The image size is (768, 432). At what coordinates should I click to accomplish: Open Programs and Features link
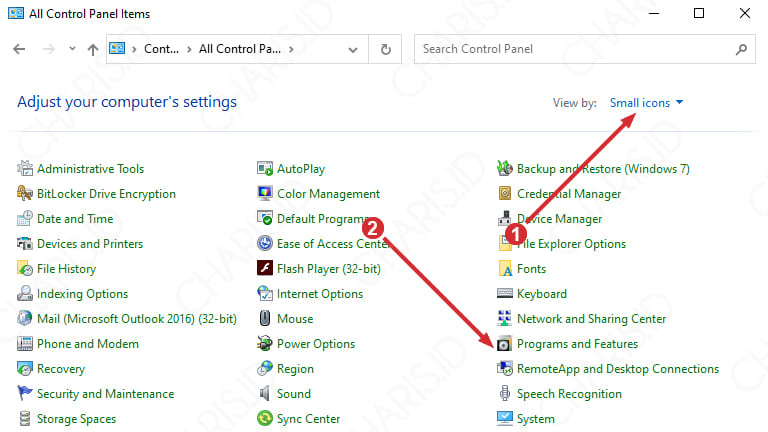[x=577, y=344]
